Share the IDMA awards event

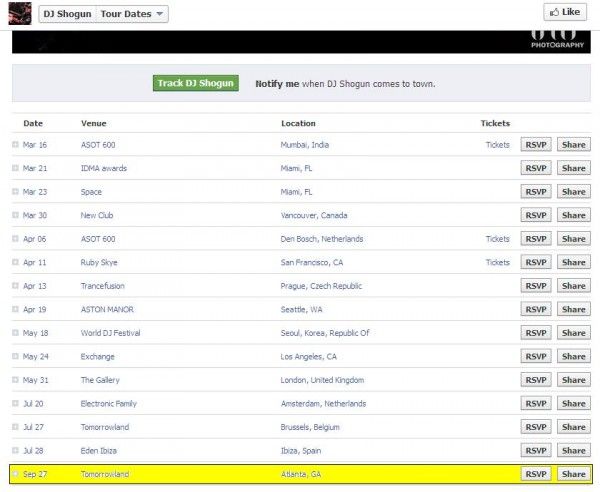click(574, 168)
